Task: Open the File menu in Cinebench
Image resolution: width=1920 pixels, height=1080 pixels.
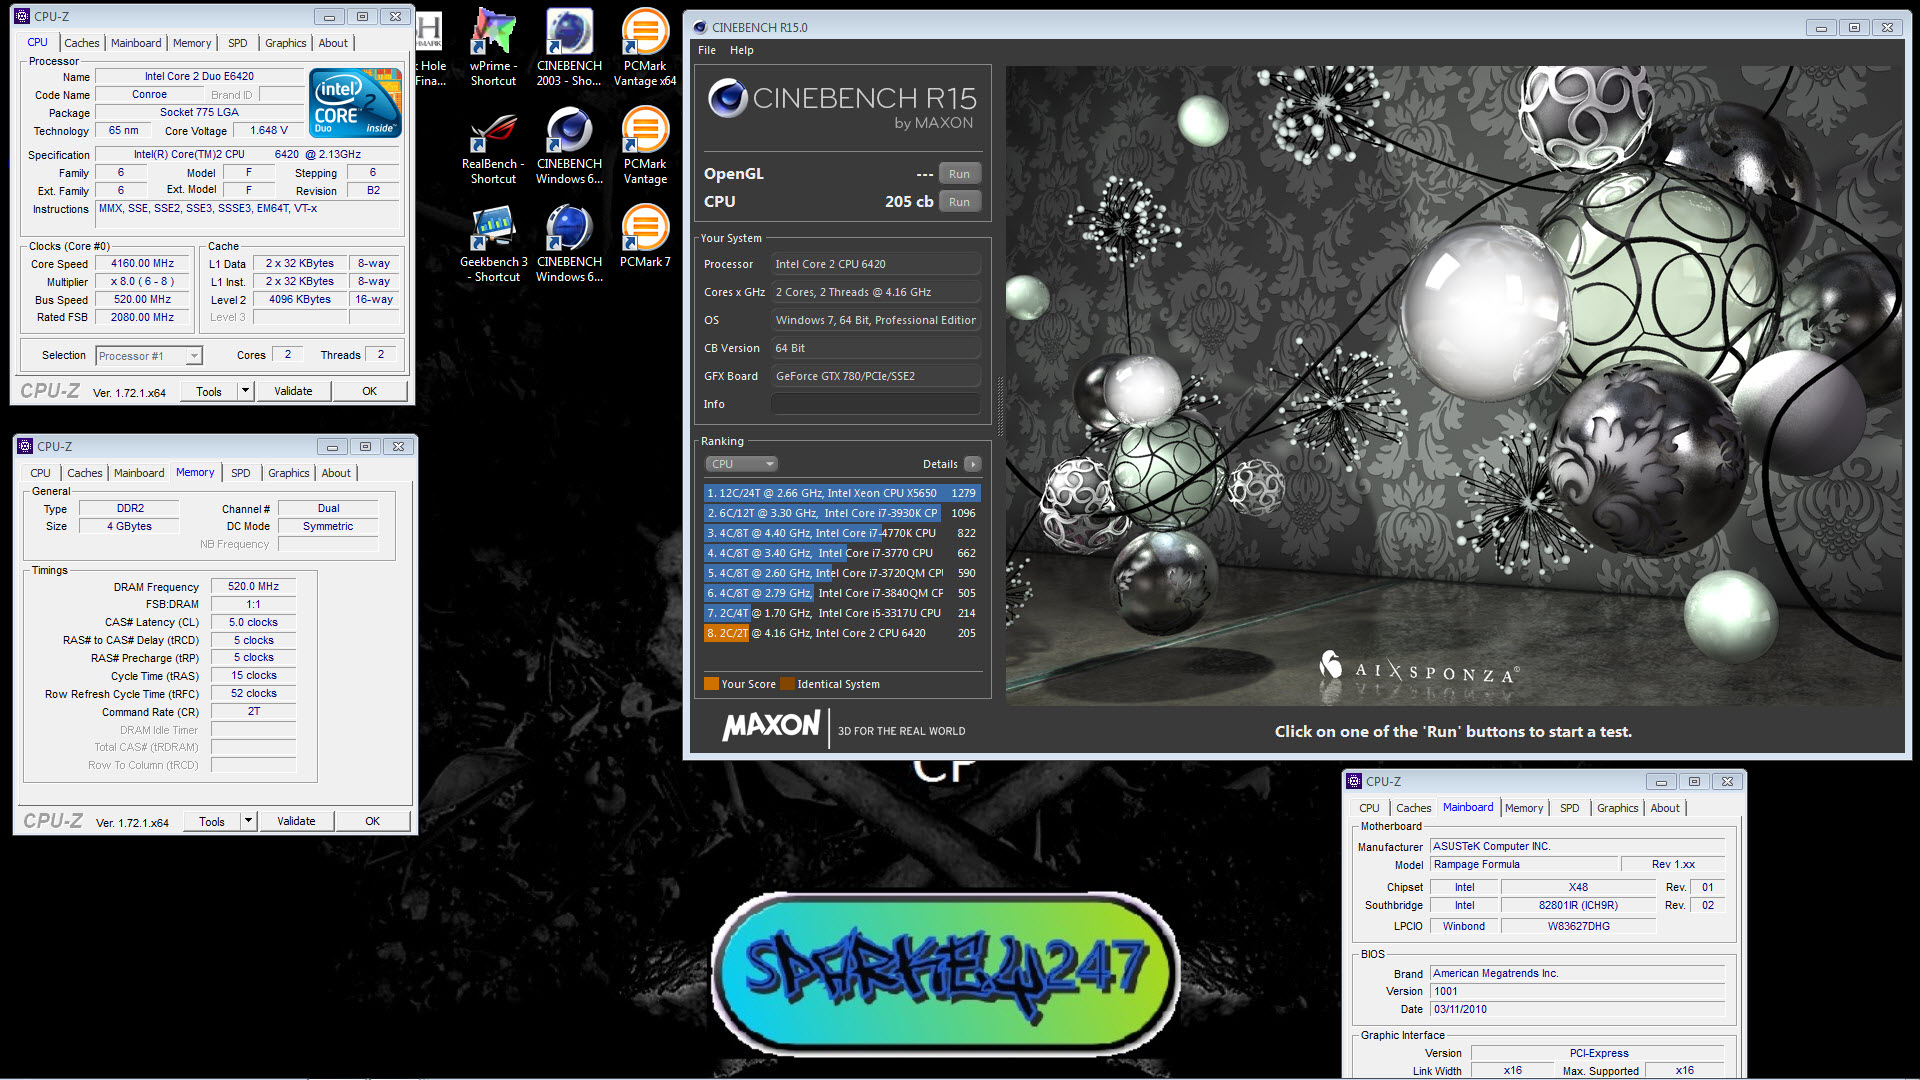Action: [707, 50]
